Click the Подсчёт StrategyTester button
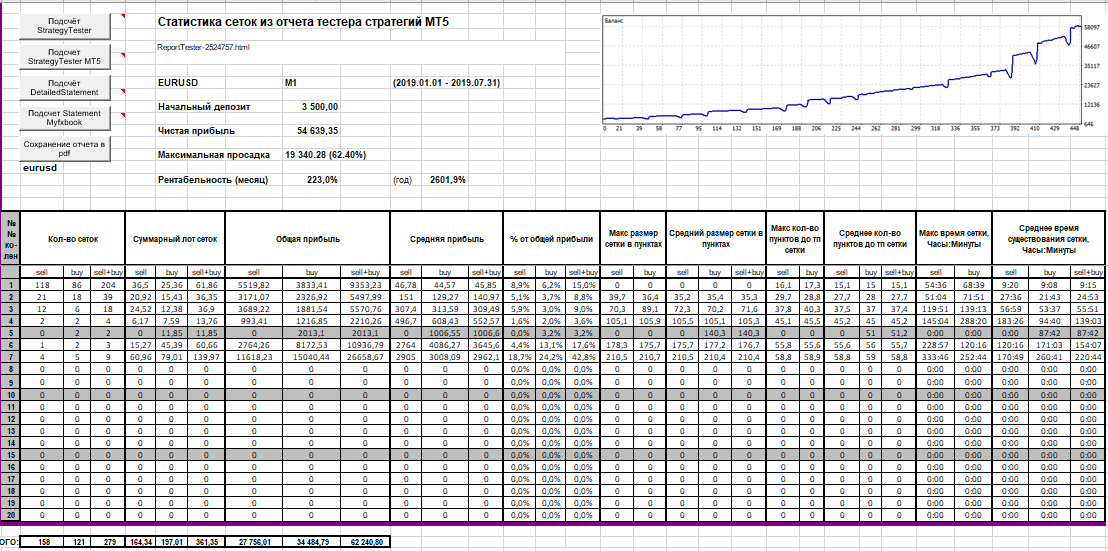1108x551 pixels. tap(64, 25)
